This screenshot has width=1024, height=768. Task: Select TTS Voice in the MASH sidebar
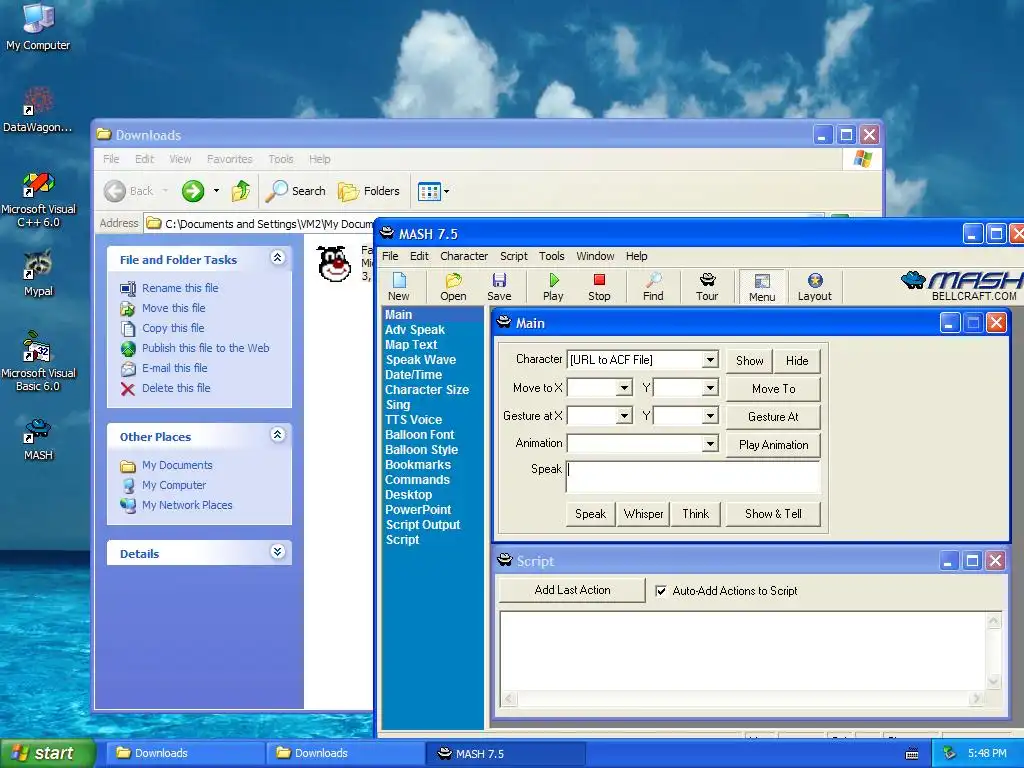coord(413,420)
